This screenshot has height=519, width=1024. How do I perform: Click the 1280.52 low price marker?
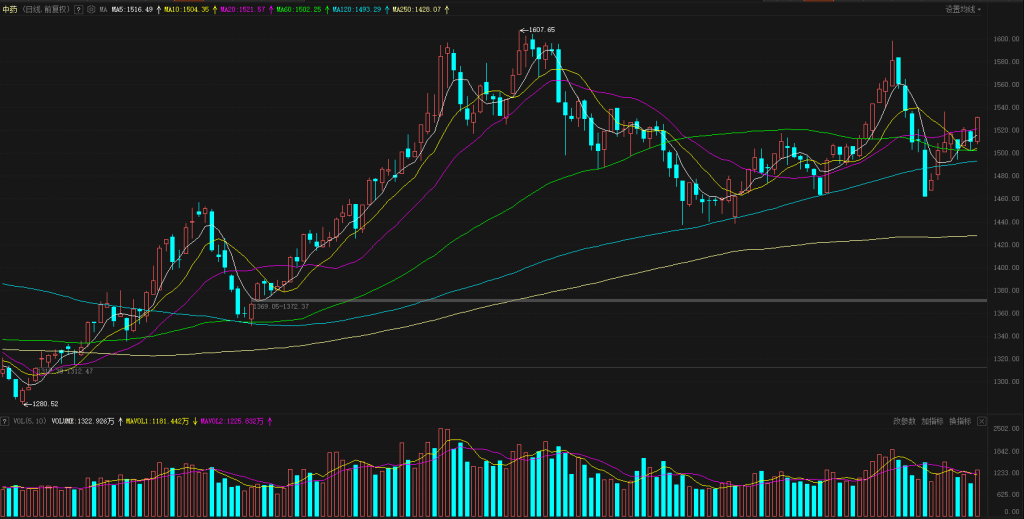pos(46,404)
